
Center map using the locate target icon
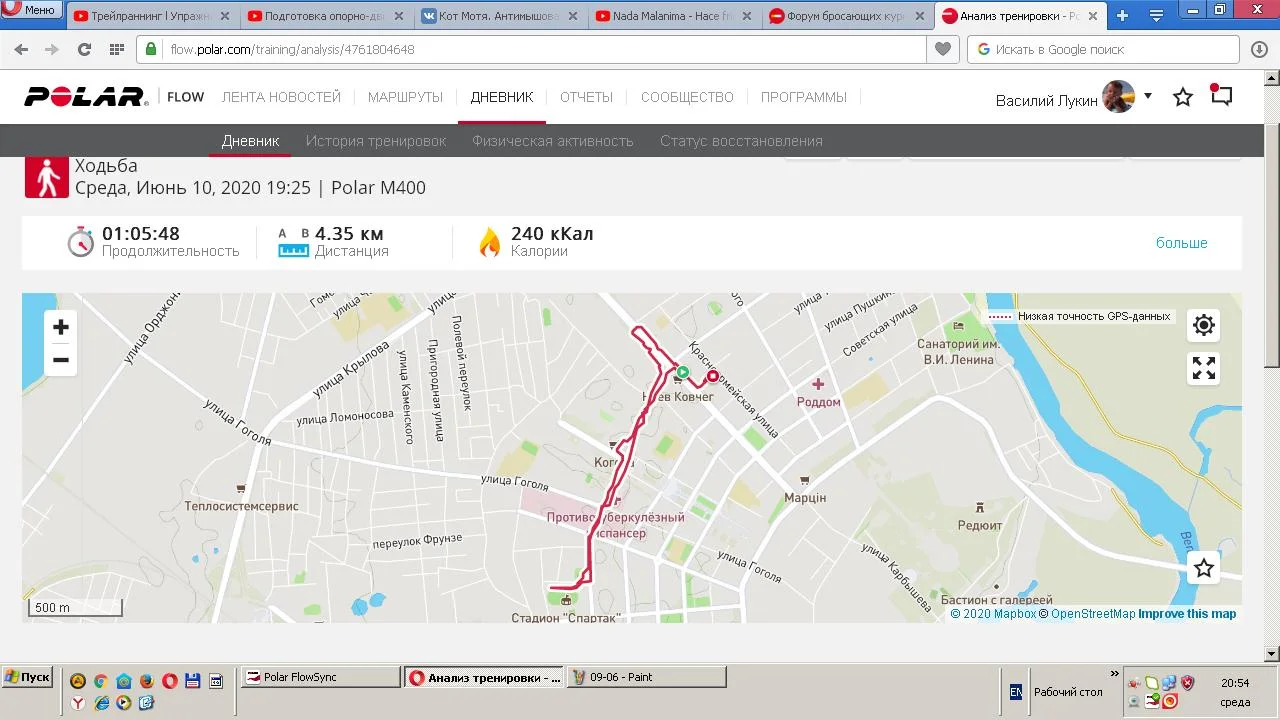click(1204, 325)
